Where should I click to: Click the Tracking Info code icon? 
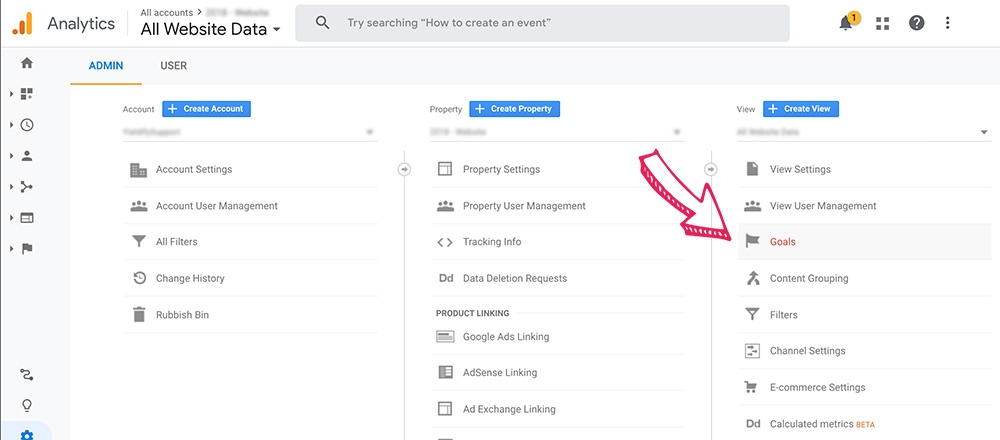coord(445,242)
